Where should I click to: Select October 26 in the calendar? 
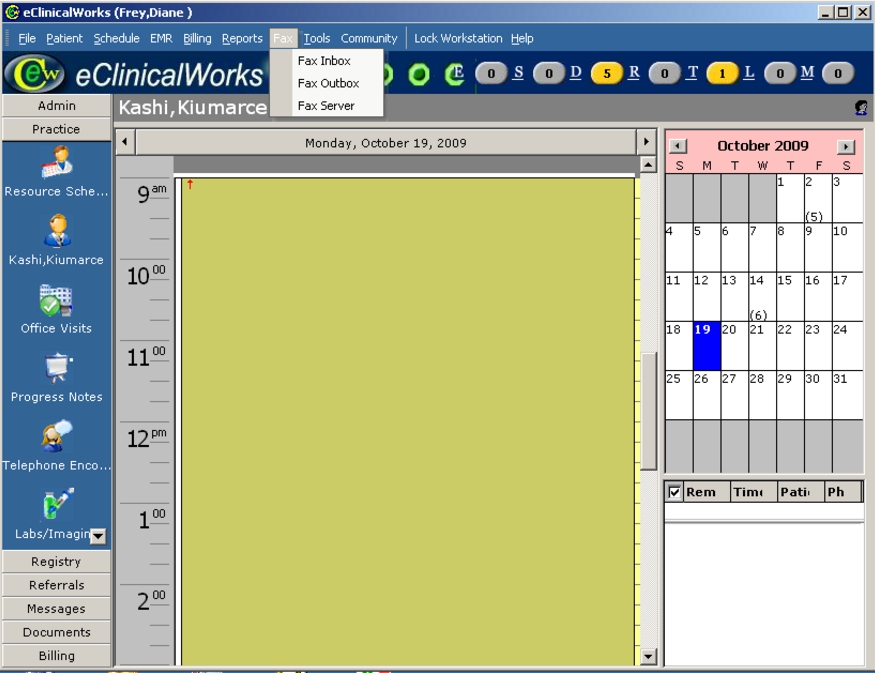tap(706, 395)
